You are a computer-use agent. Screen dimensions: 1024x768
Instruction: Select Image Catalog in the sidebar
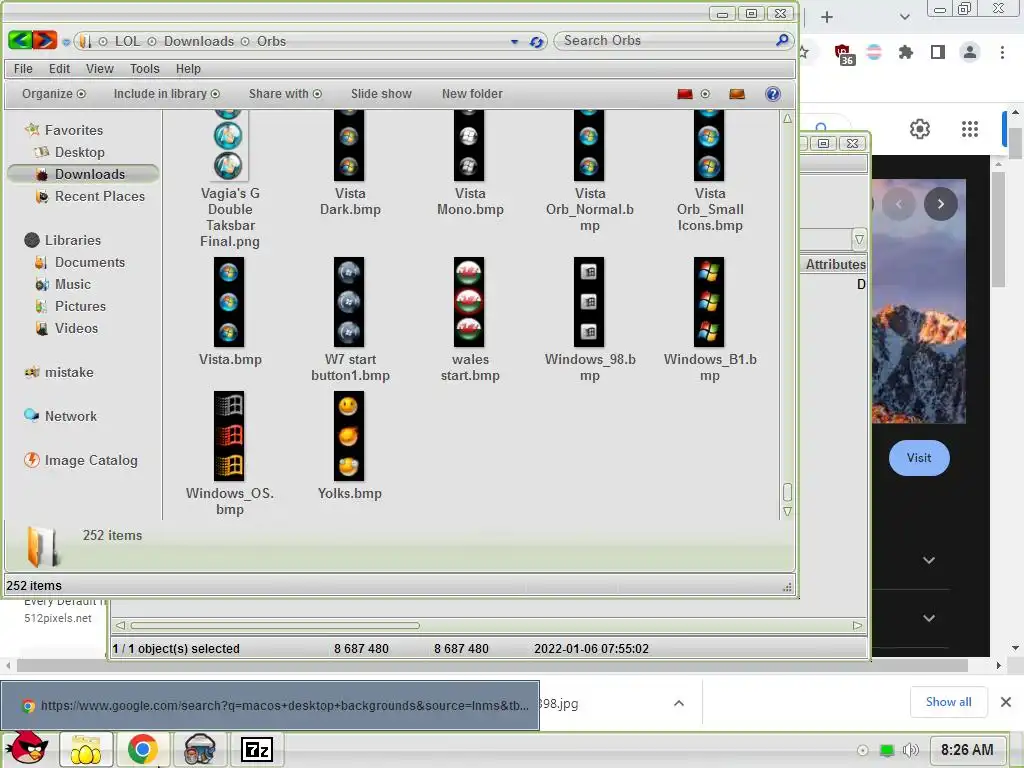pos(91,460)
